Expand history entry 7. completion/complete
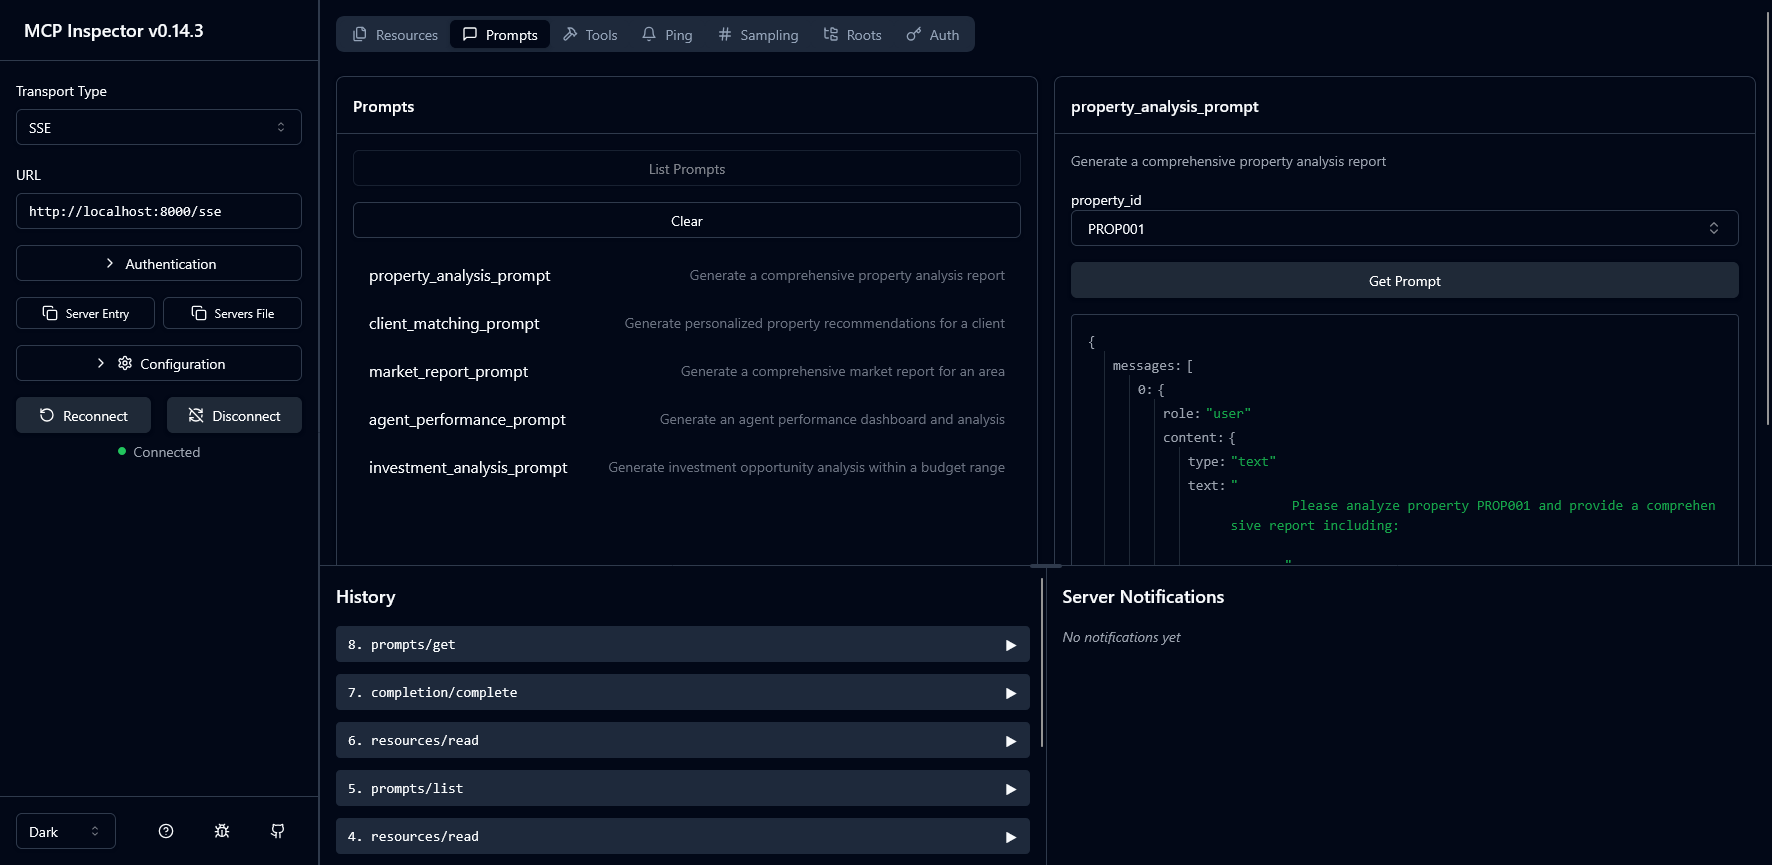 [x=683, y=692]
